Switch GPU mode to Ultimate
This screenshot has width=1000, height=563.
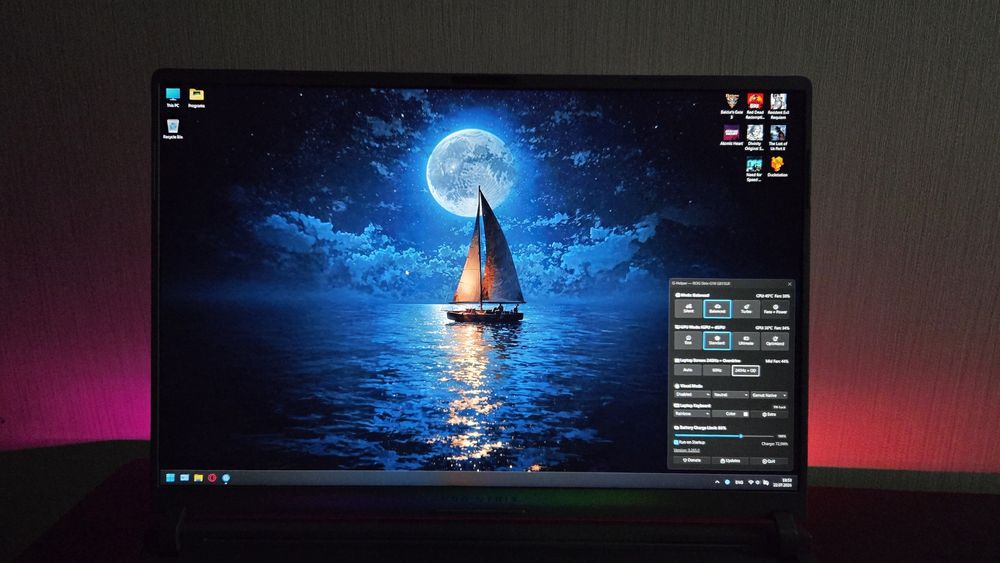point(746,340)
